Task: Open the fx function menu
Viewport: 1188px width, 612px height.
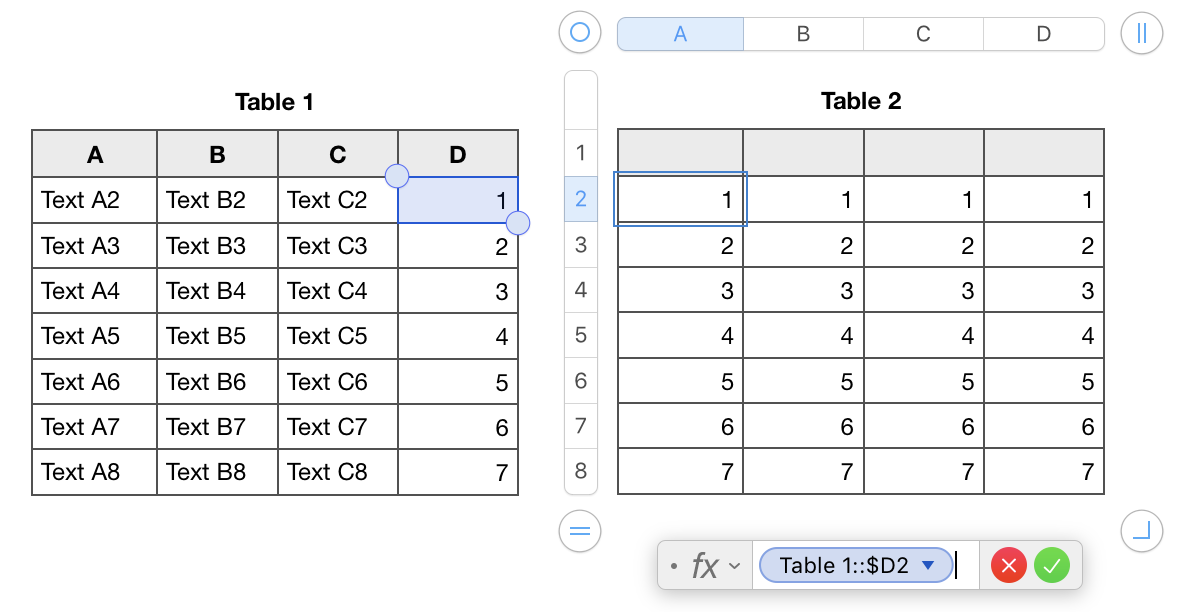Action: click(715, 566)
